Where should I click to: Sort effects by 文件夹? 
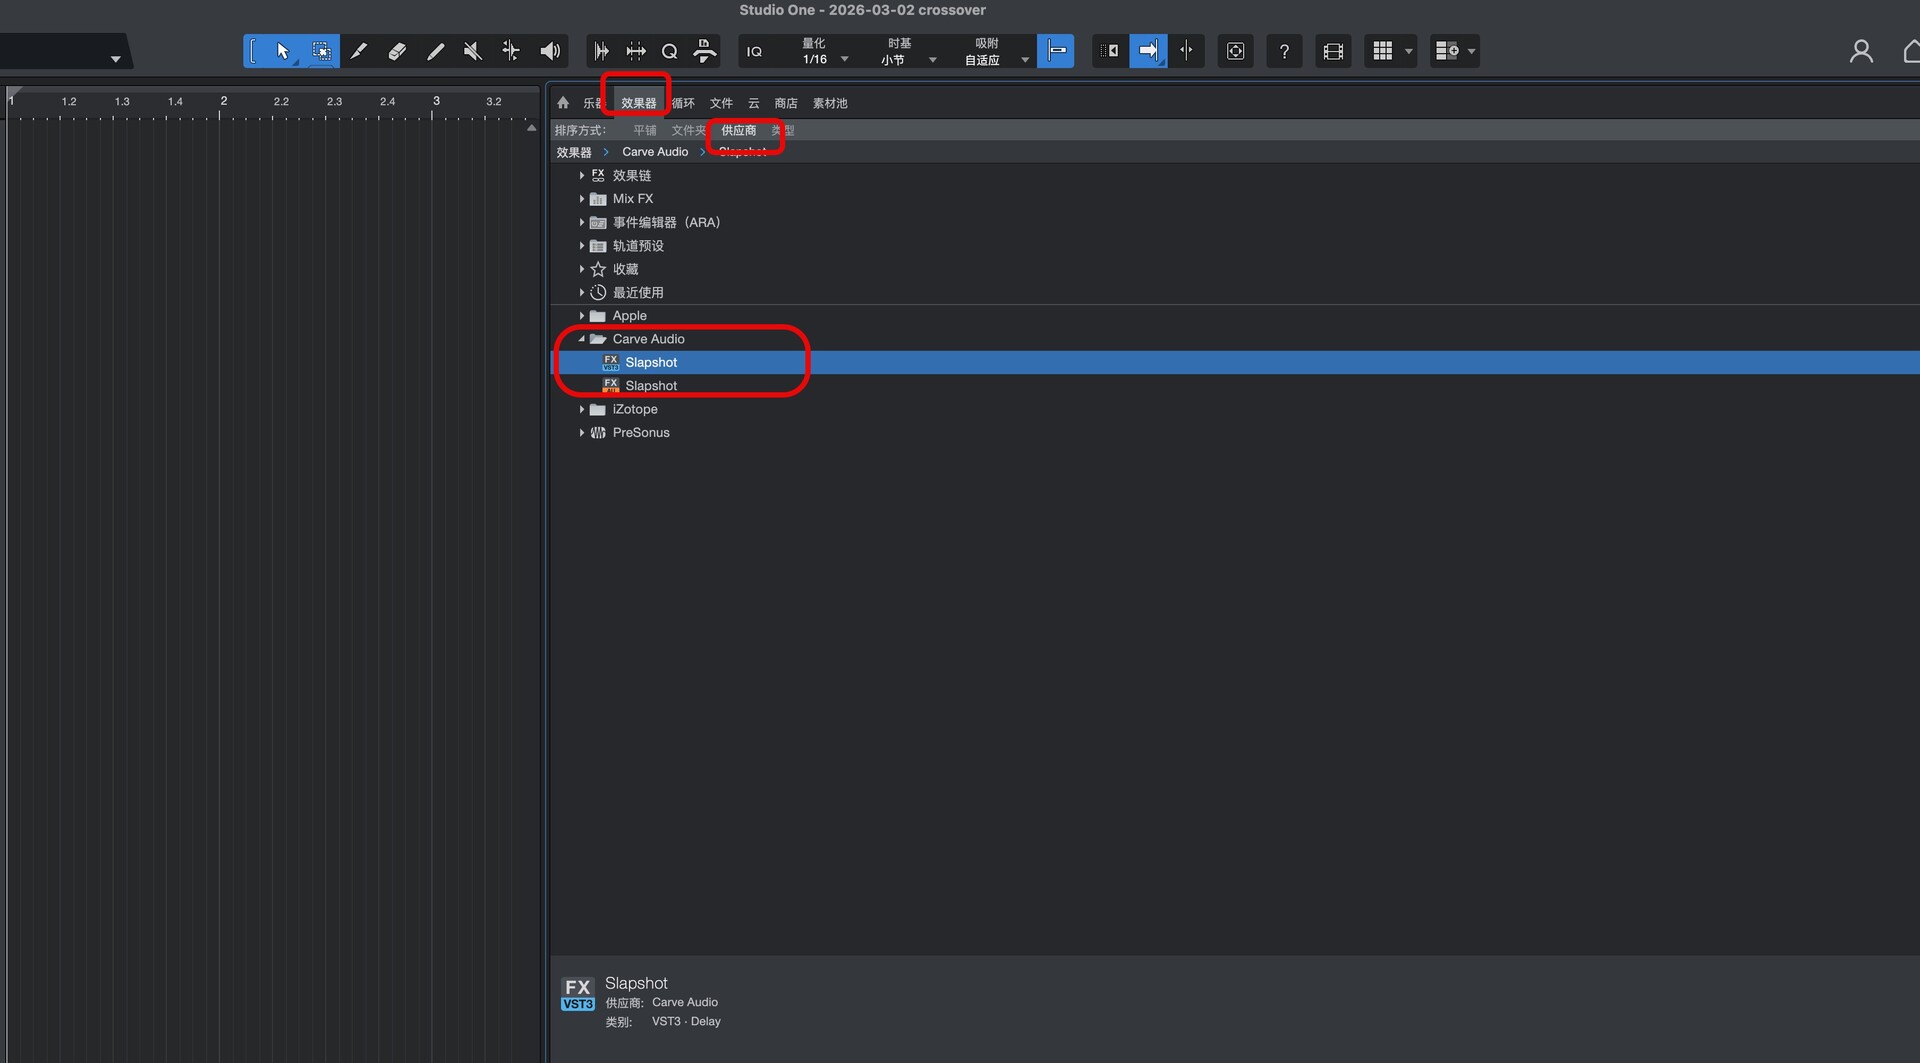click(688, 131)
